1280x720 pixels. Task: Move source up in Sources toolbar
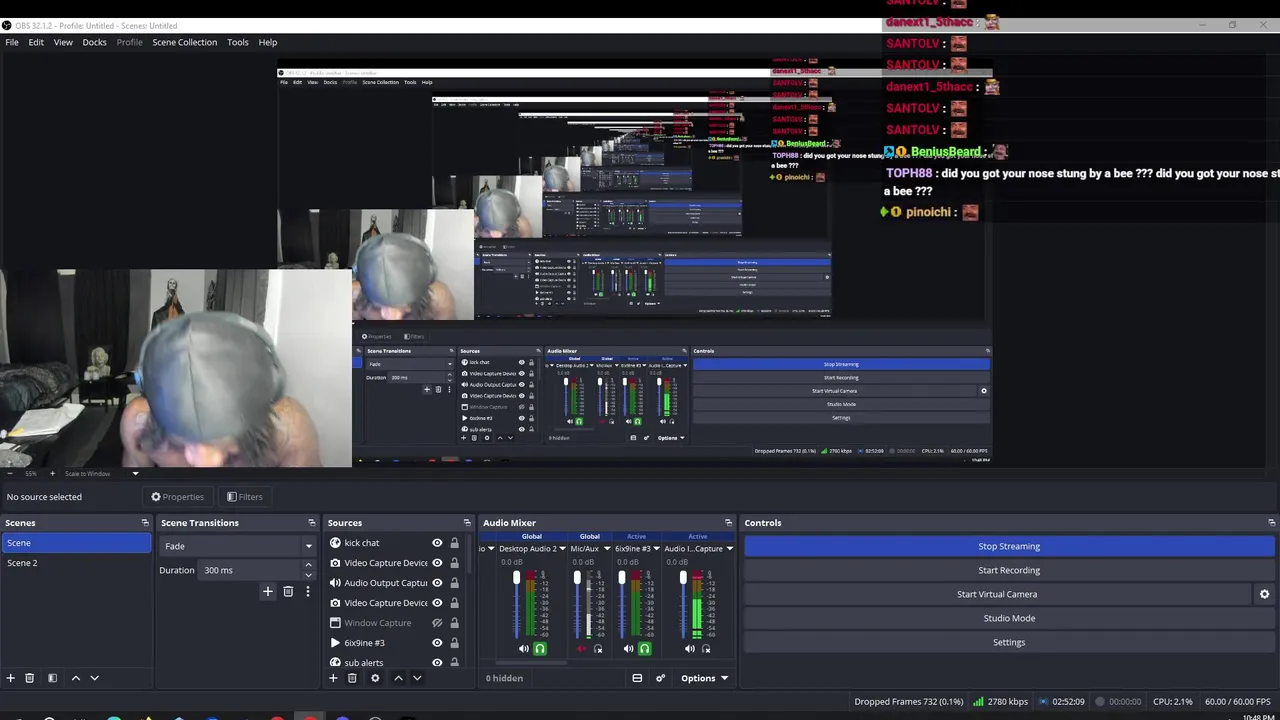point(398,678)
